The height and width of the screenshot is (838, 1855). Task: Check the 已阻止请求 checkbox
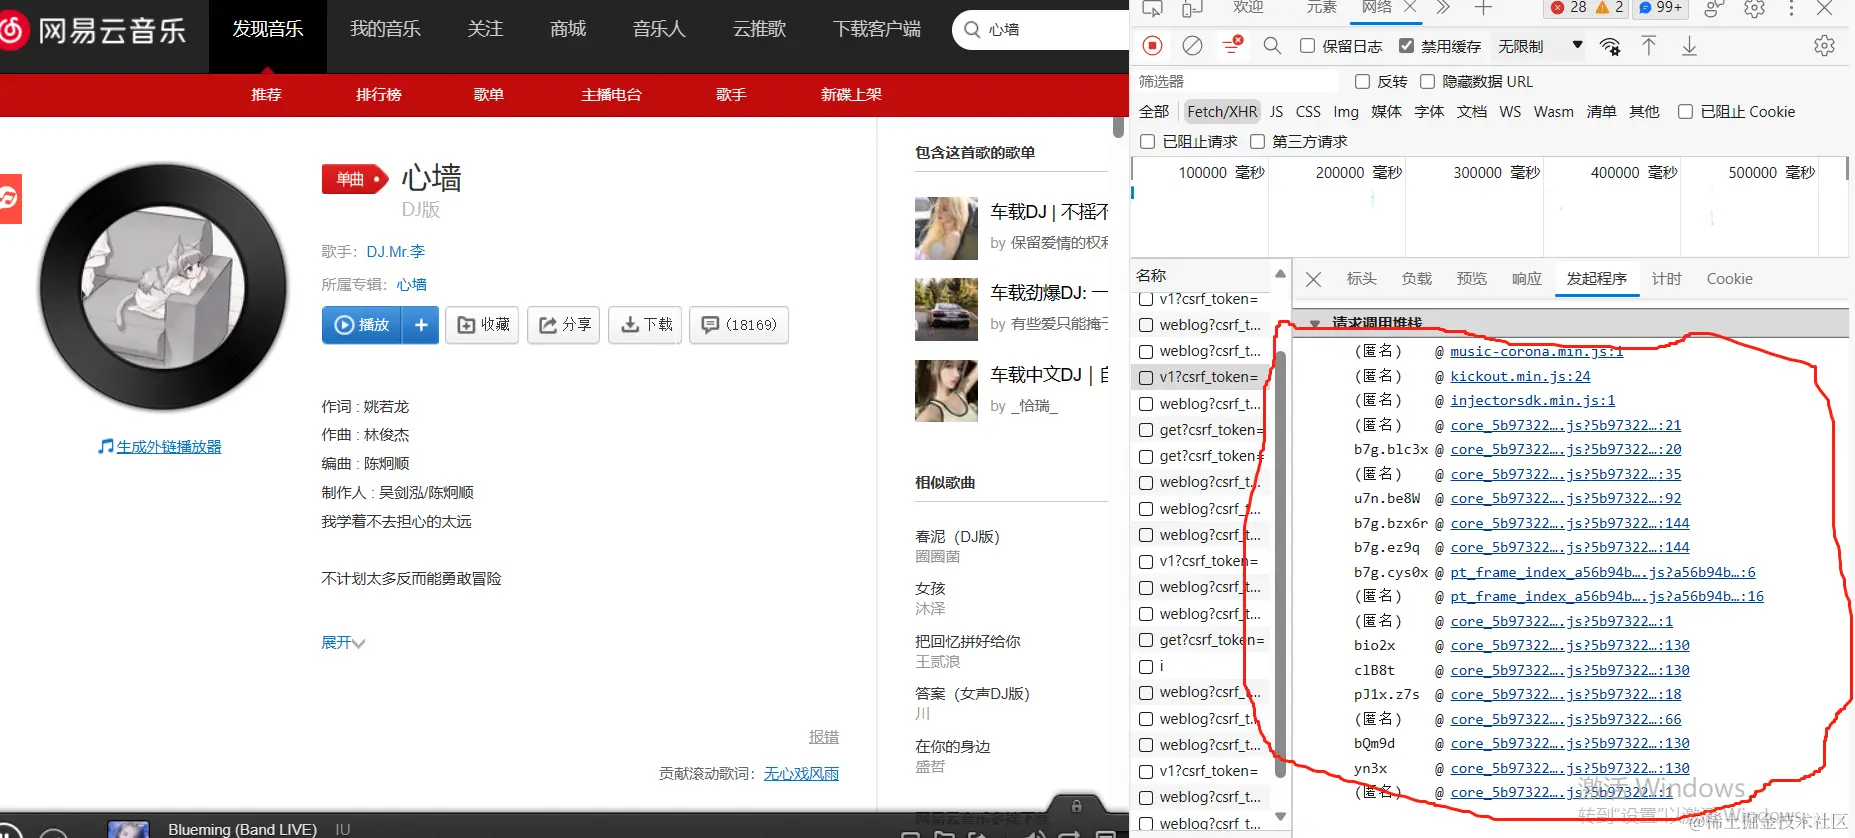pyautogui.click(x=1147, y=142)
